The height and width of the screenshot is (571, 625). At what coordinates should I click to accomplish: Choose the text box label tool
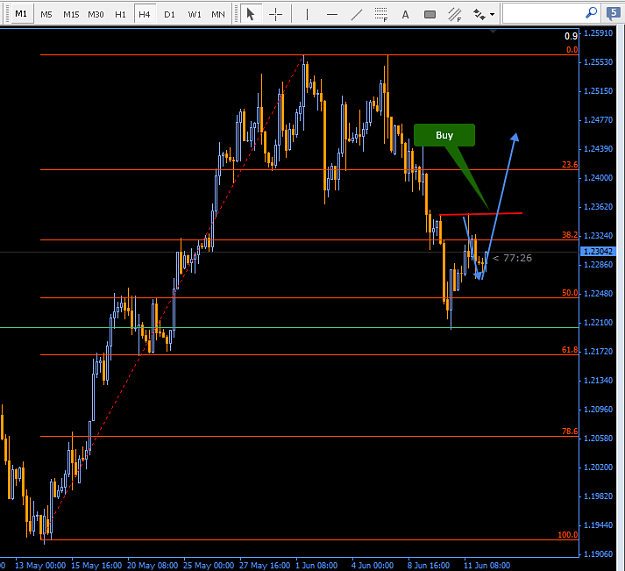pos(430,15)
